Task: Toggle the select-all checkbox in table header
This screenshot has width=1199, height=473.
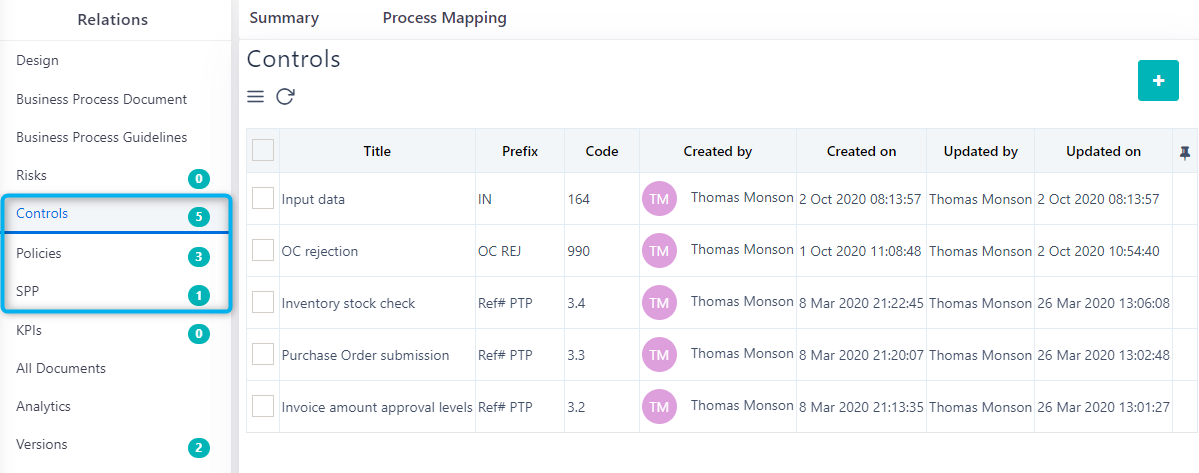Action: [x=263, y=151]
